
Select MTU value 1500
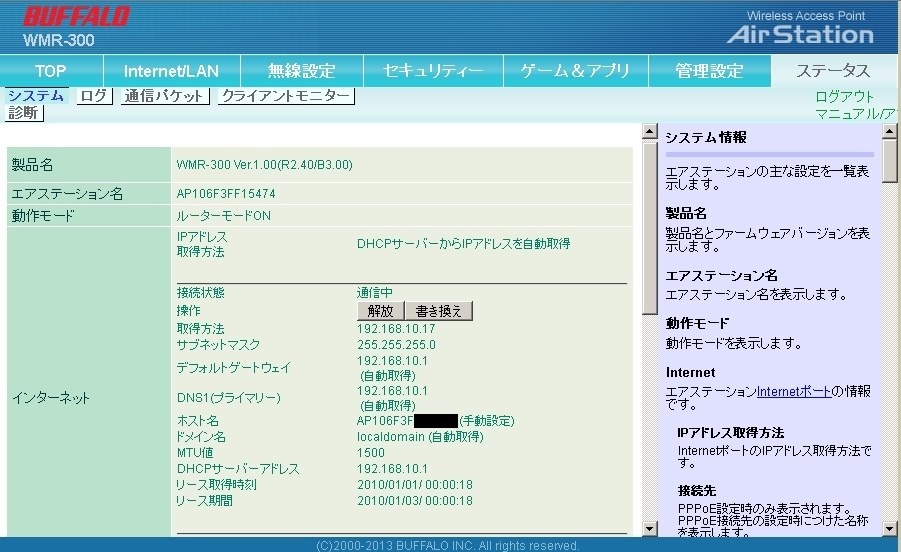click(x=371, y=453)
